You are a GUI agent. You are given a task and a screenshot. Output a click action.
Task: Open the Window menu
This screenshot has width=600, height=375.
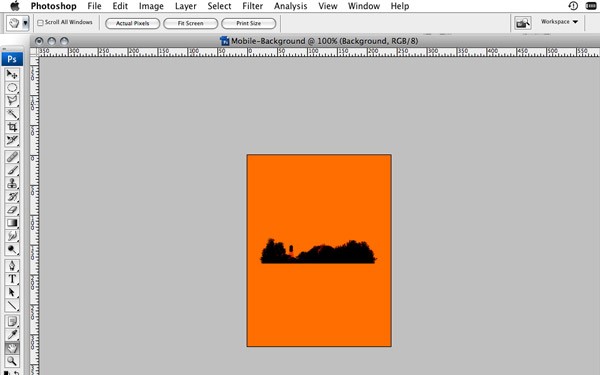pos(364,6)
